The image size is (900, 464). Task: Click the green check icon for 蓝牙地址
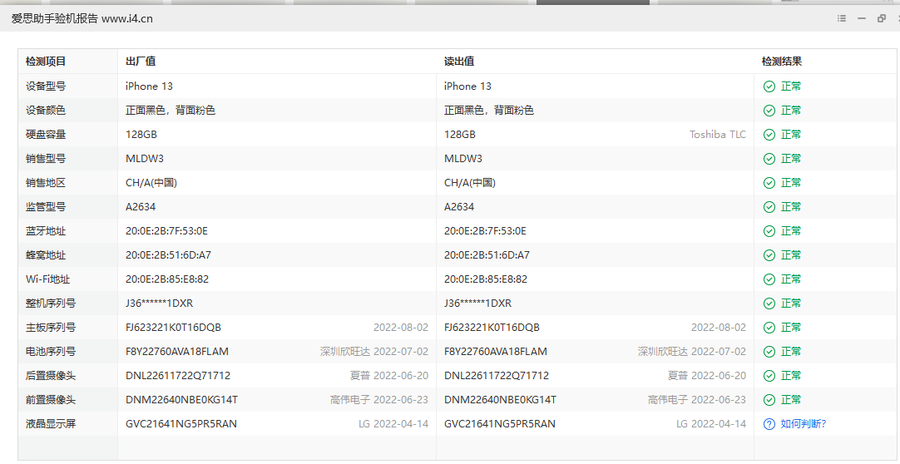coord(769,231)
